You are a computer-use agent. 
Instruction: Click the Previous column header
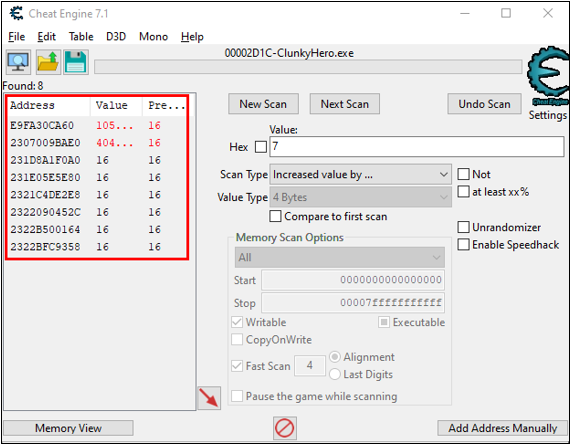click(165, 106)
